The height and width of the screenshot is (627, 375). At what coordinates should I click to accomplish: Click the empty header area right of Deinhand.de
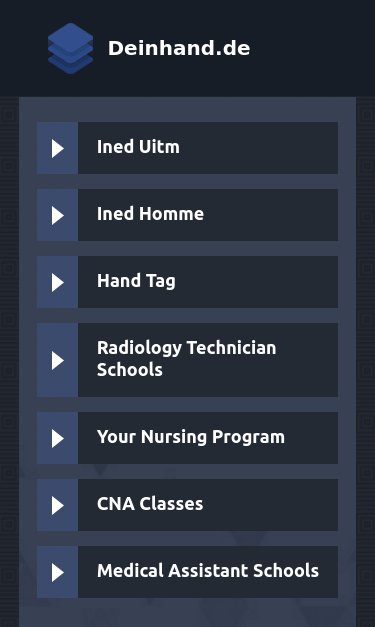click(x=312, y=48)
